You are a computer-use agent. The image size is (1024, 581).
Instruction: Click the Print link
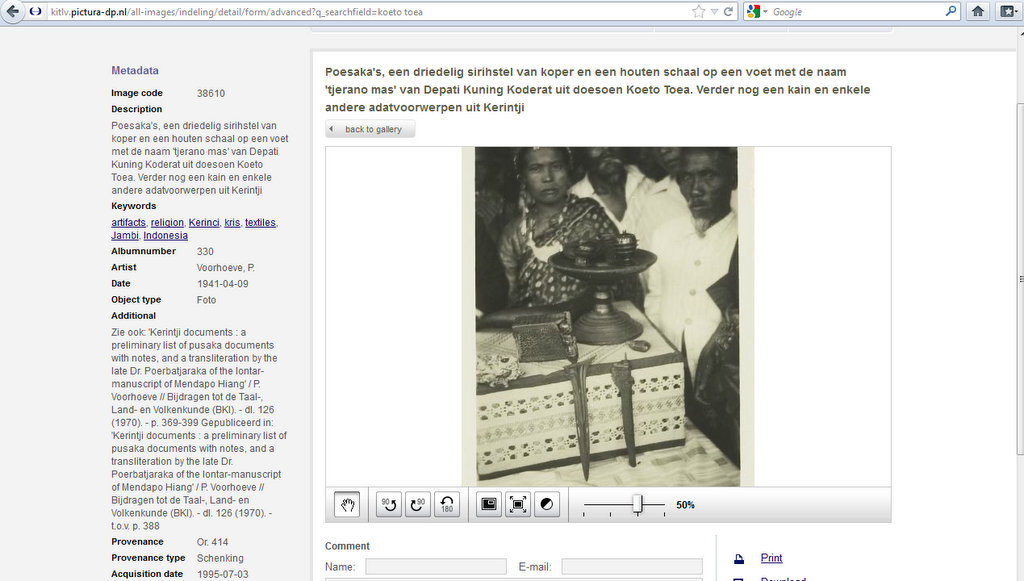(x=771, y=558)
